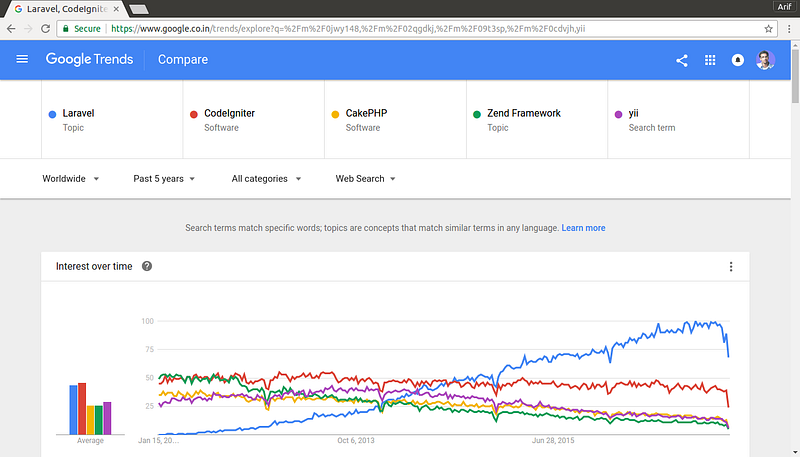800x457 pixels.
Task: Click the Learn more link
Action: (583, 228)
